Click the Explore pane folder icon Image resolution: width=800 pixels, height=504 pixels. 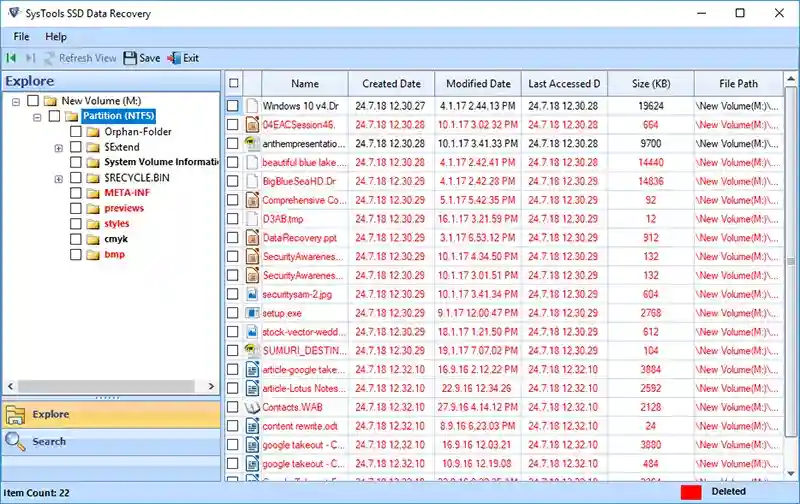15,415
